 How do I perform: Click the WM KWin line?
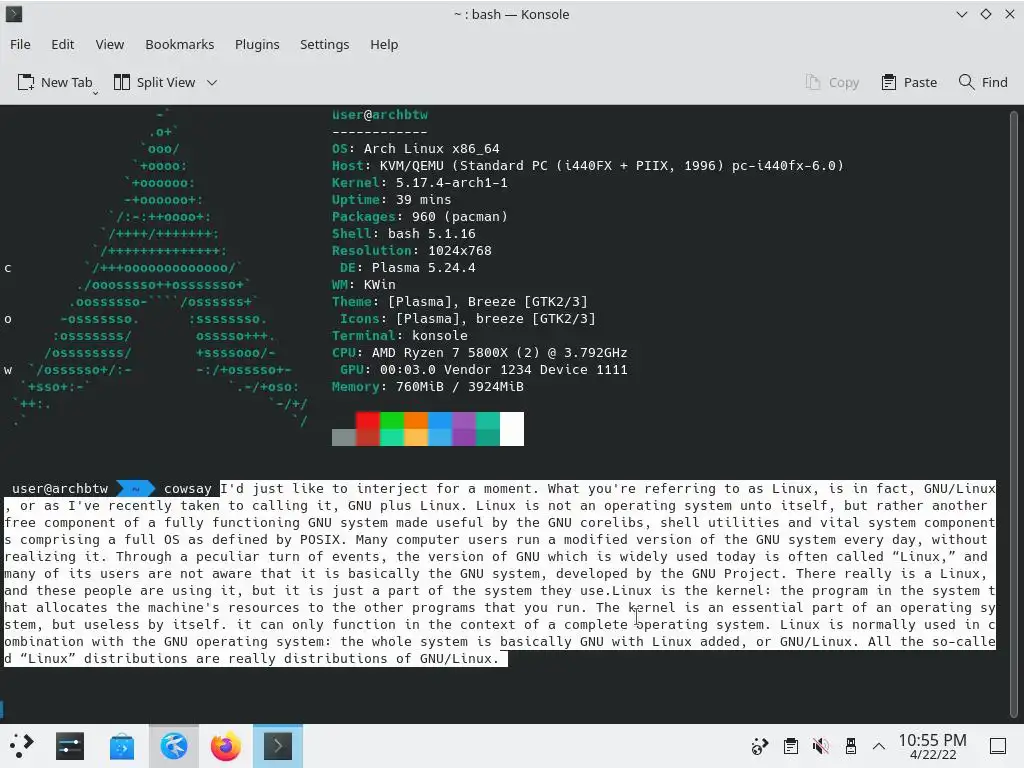(x=364, y=285)
